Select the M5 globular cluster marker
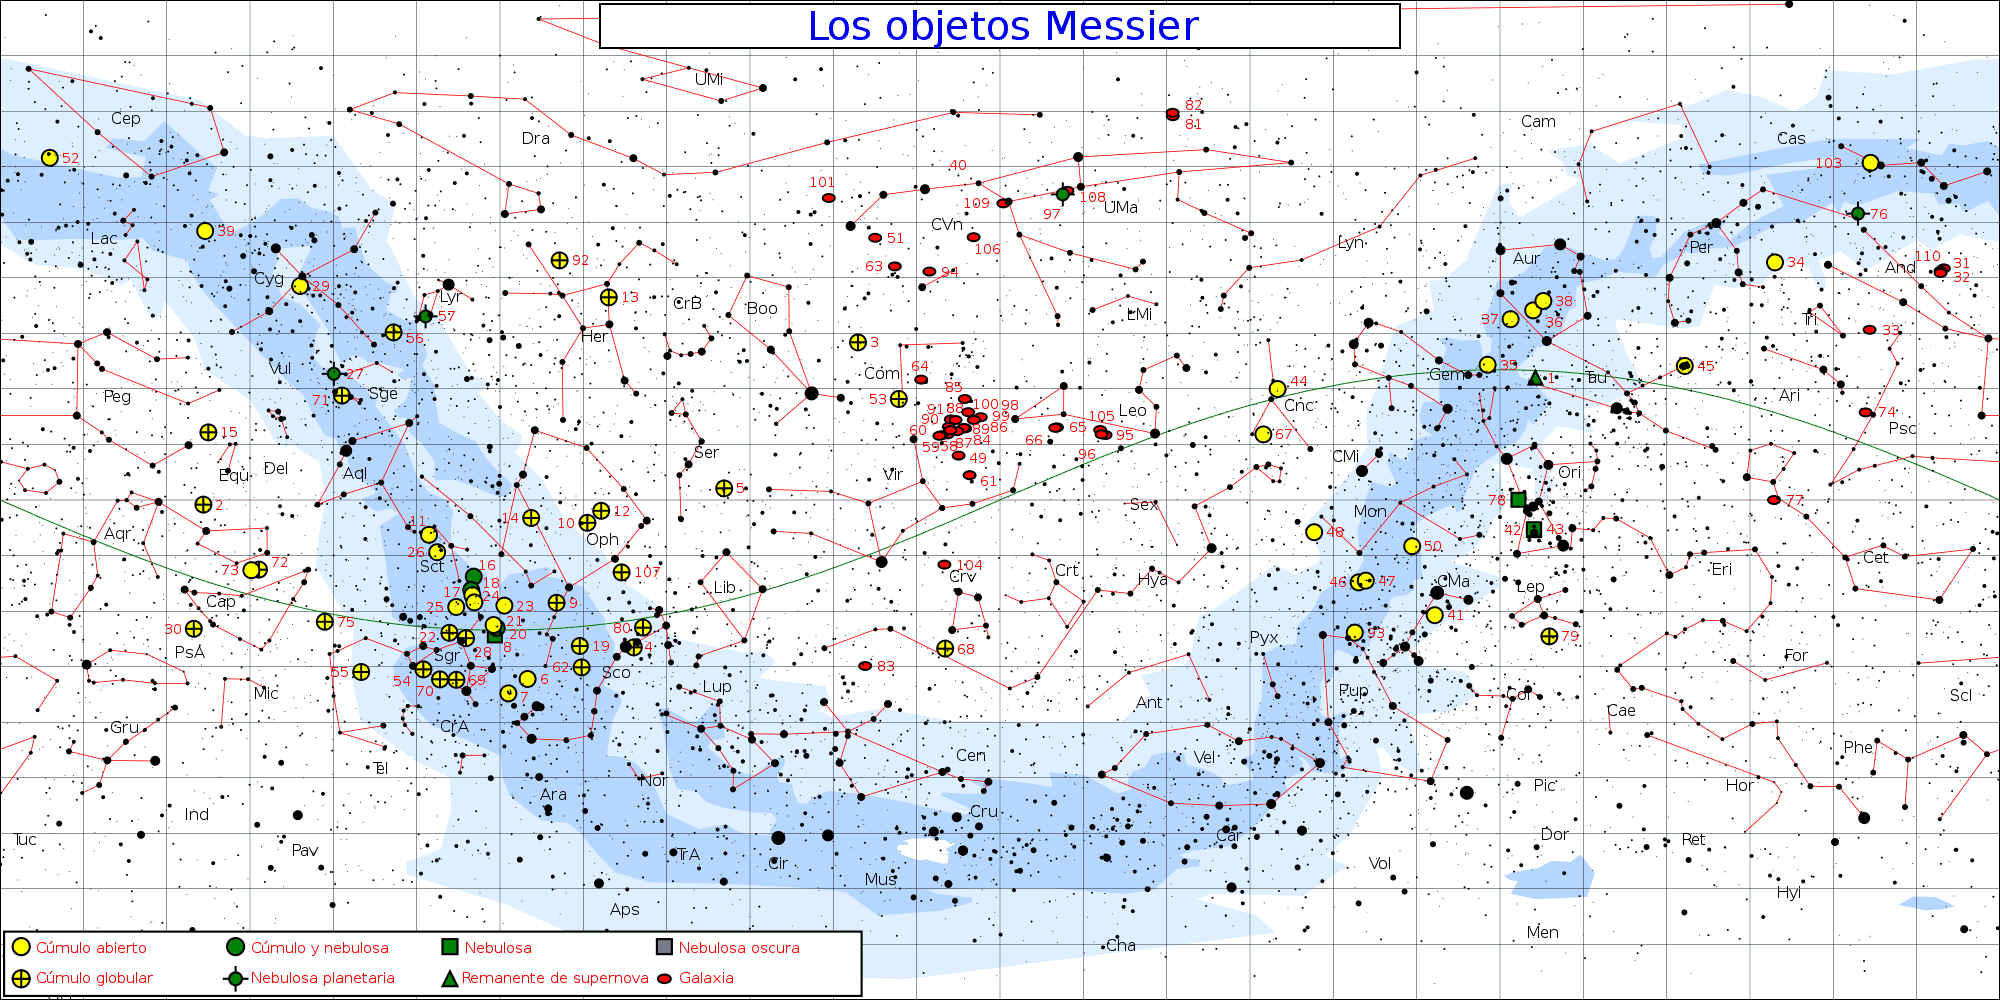Viewport: 2000px width, 1000px height. pyautogui.click(x=724, y=488)
